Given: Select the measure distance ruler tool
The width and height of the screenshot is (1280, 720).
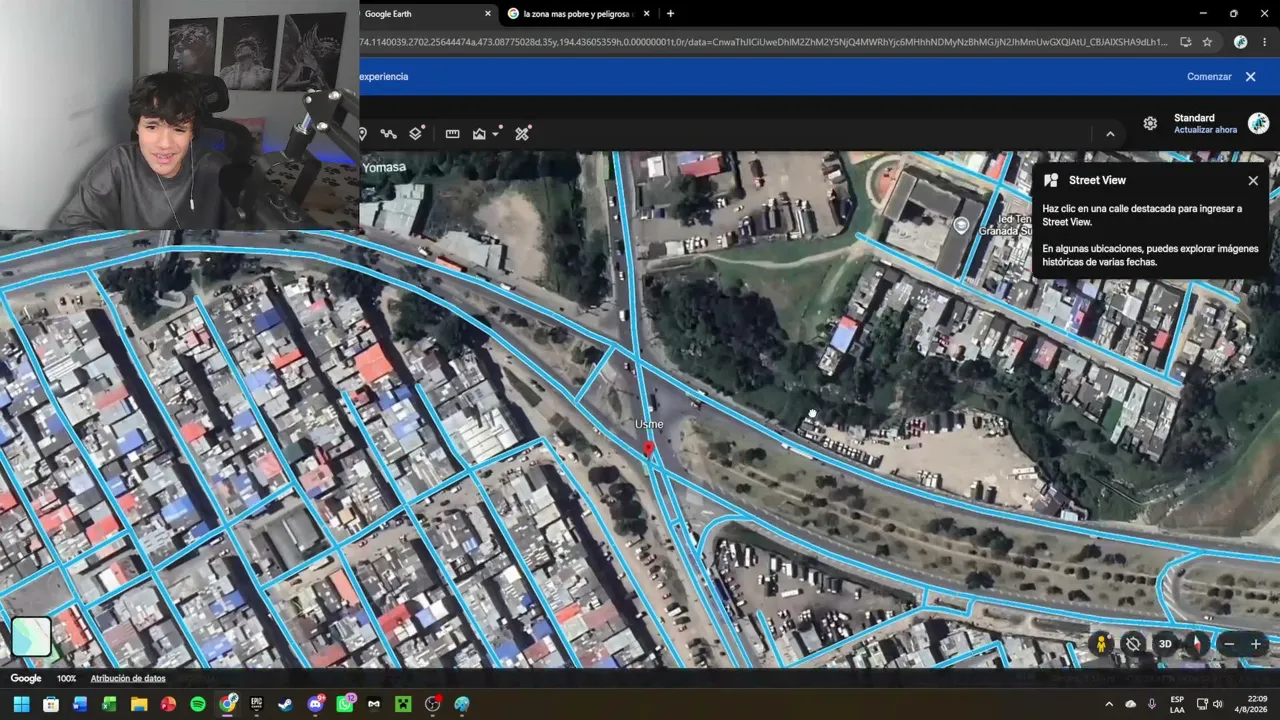Looking at the screenshot, I should (452, 134).
